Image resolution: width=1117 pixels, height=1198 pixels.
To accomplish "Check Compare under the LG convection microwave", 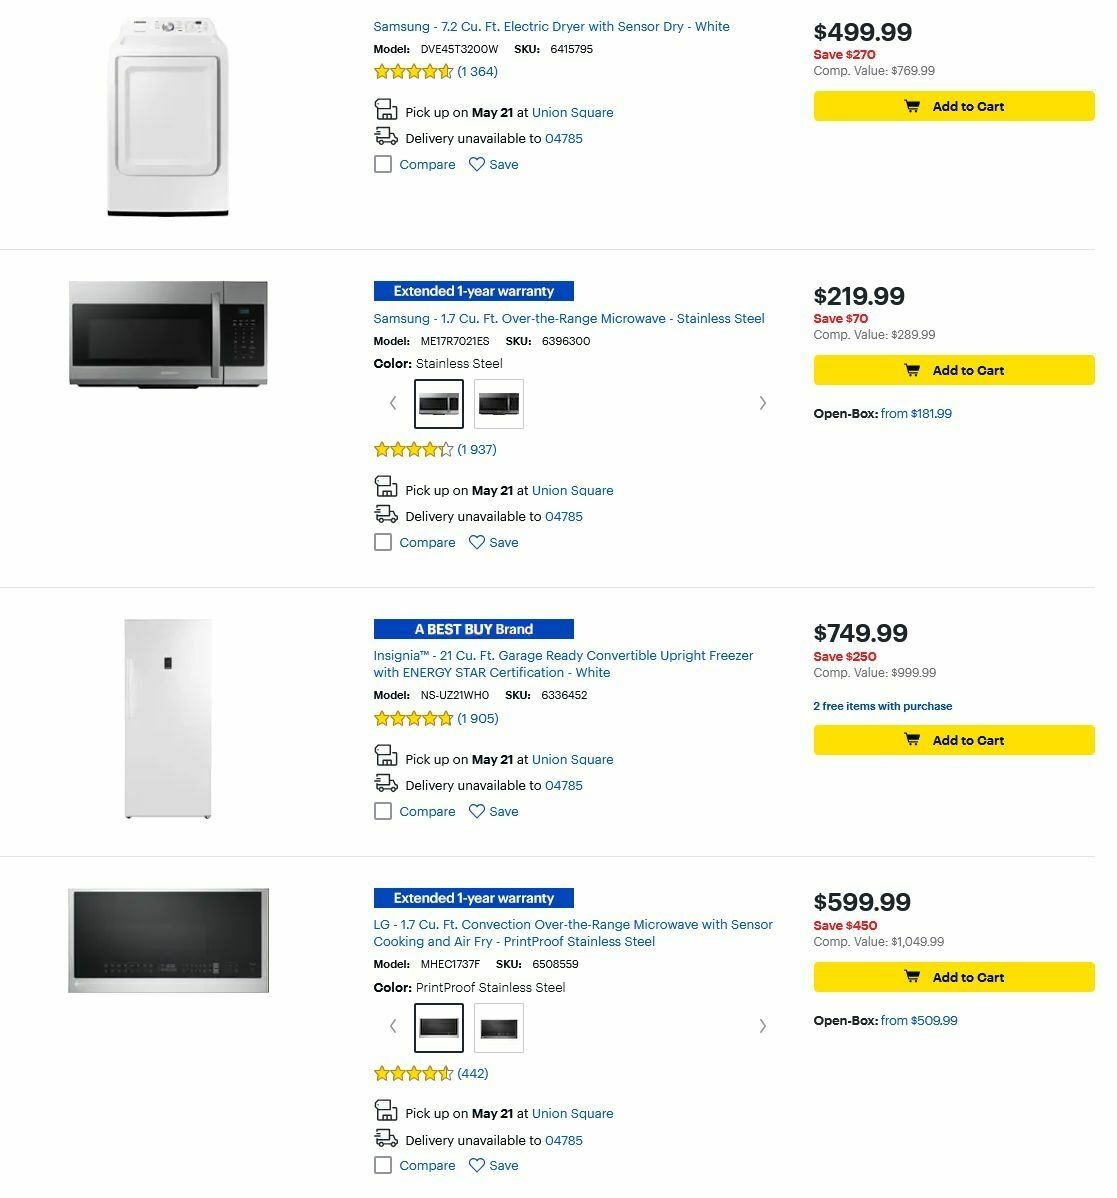I will click(x=383, y=1165).
